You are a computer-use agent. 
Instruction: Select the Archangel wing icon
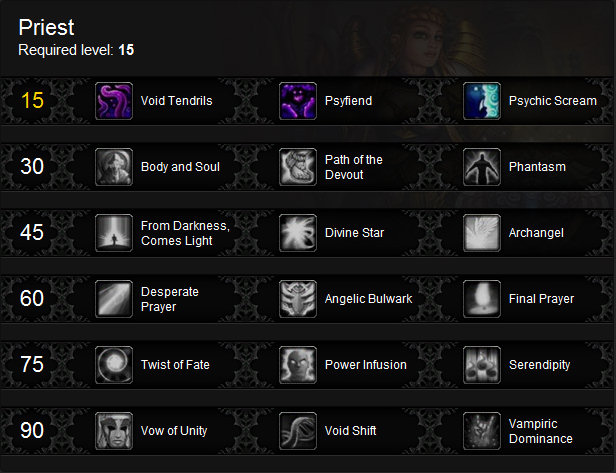pos(482,233)
